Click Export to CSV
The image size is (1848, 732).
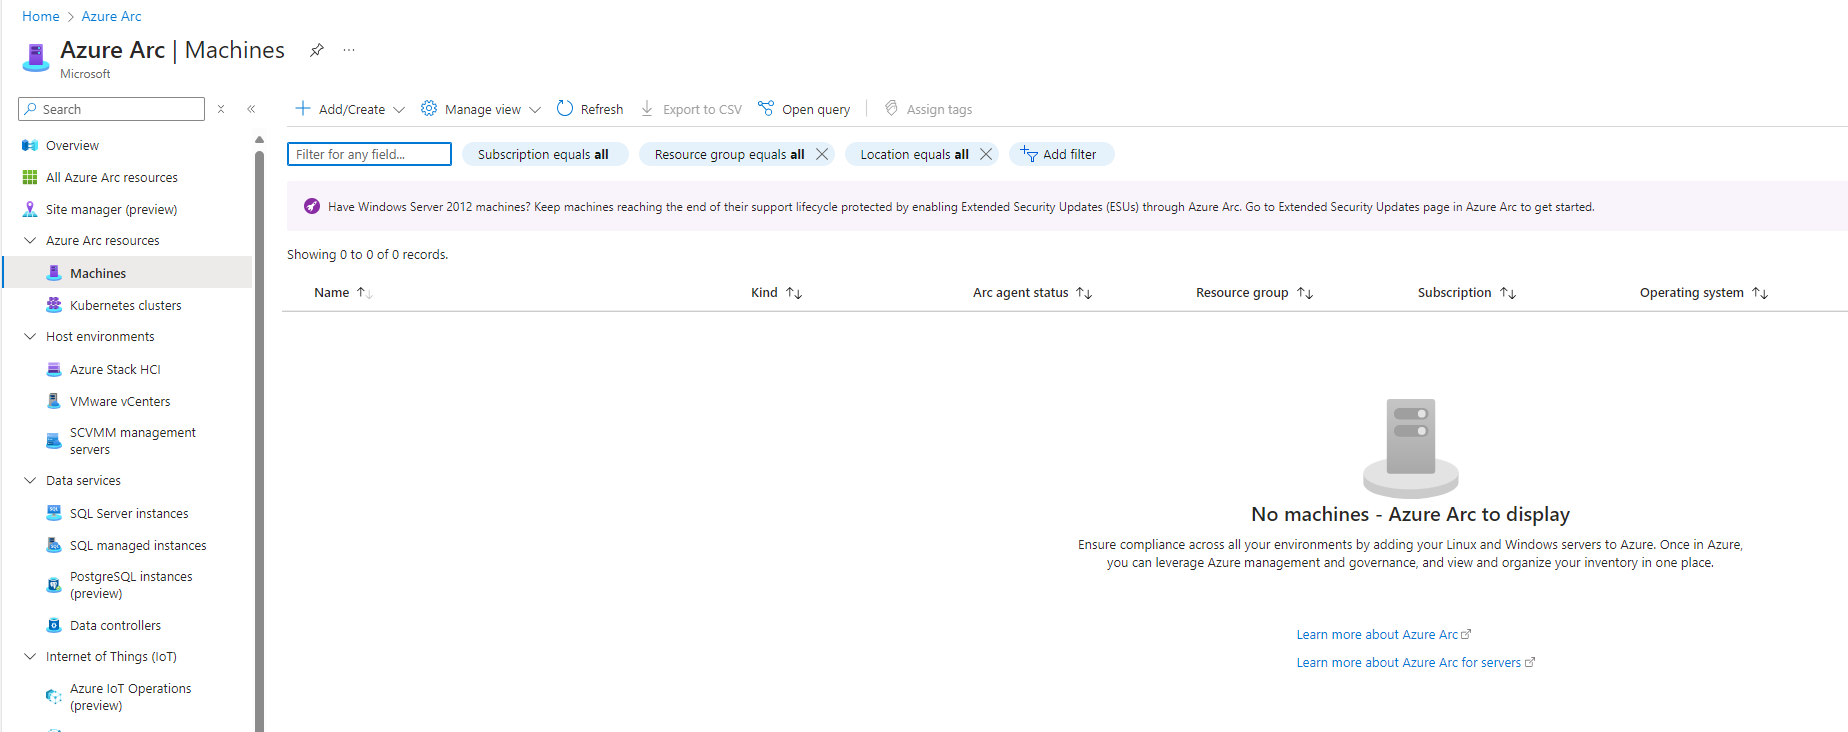(691, 109)
